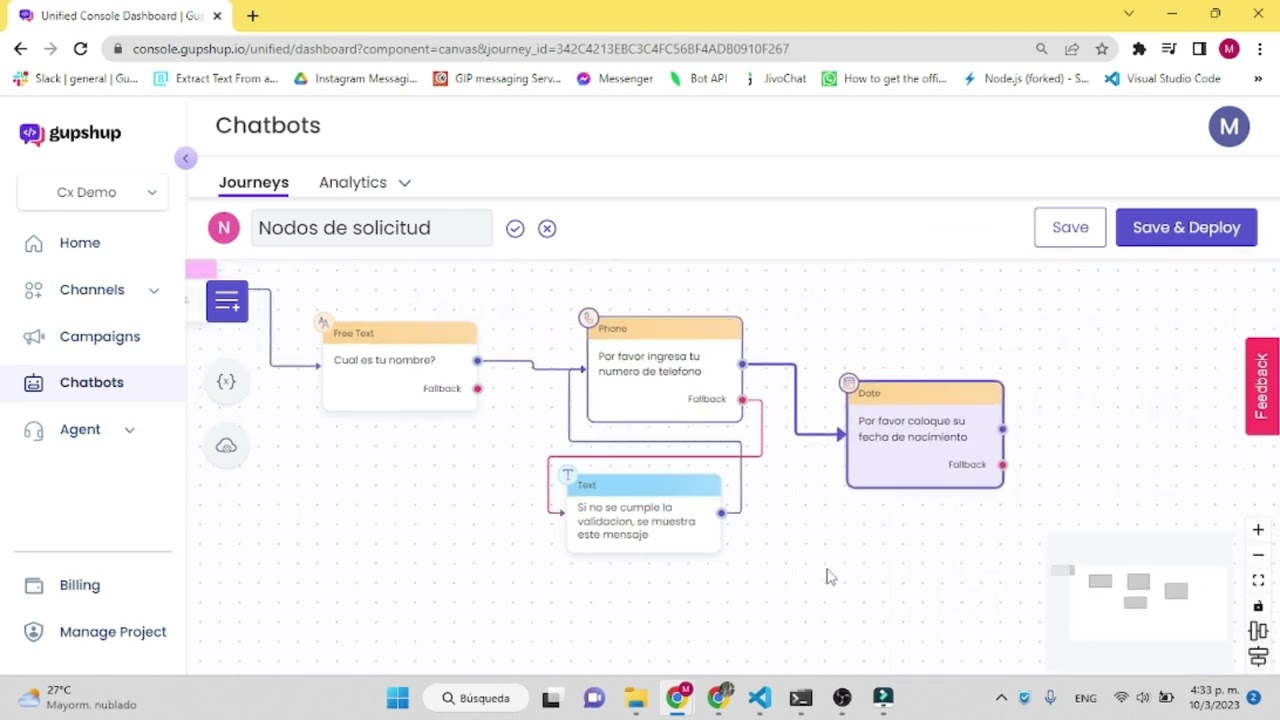This screenshot has width=1280, height=720.
Task: Fit canvas view to screen
Action: point(1258,581)
